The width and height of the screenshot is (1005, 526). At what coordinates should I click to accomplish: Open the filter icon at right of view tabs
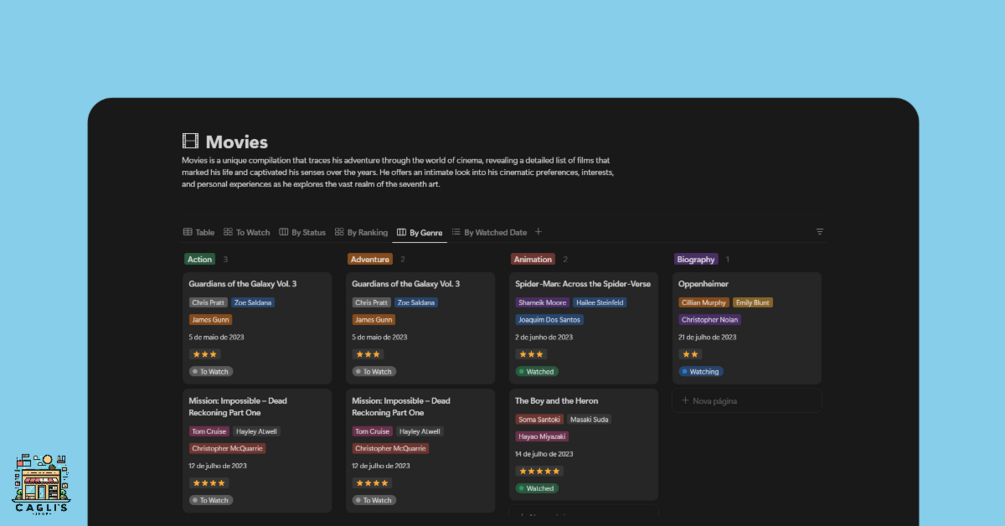click(819, 232)
